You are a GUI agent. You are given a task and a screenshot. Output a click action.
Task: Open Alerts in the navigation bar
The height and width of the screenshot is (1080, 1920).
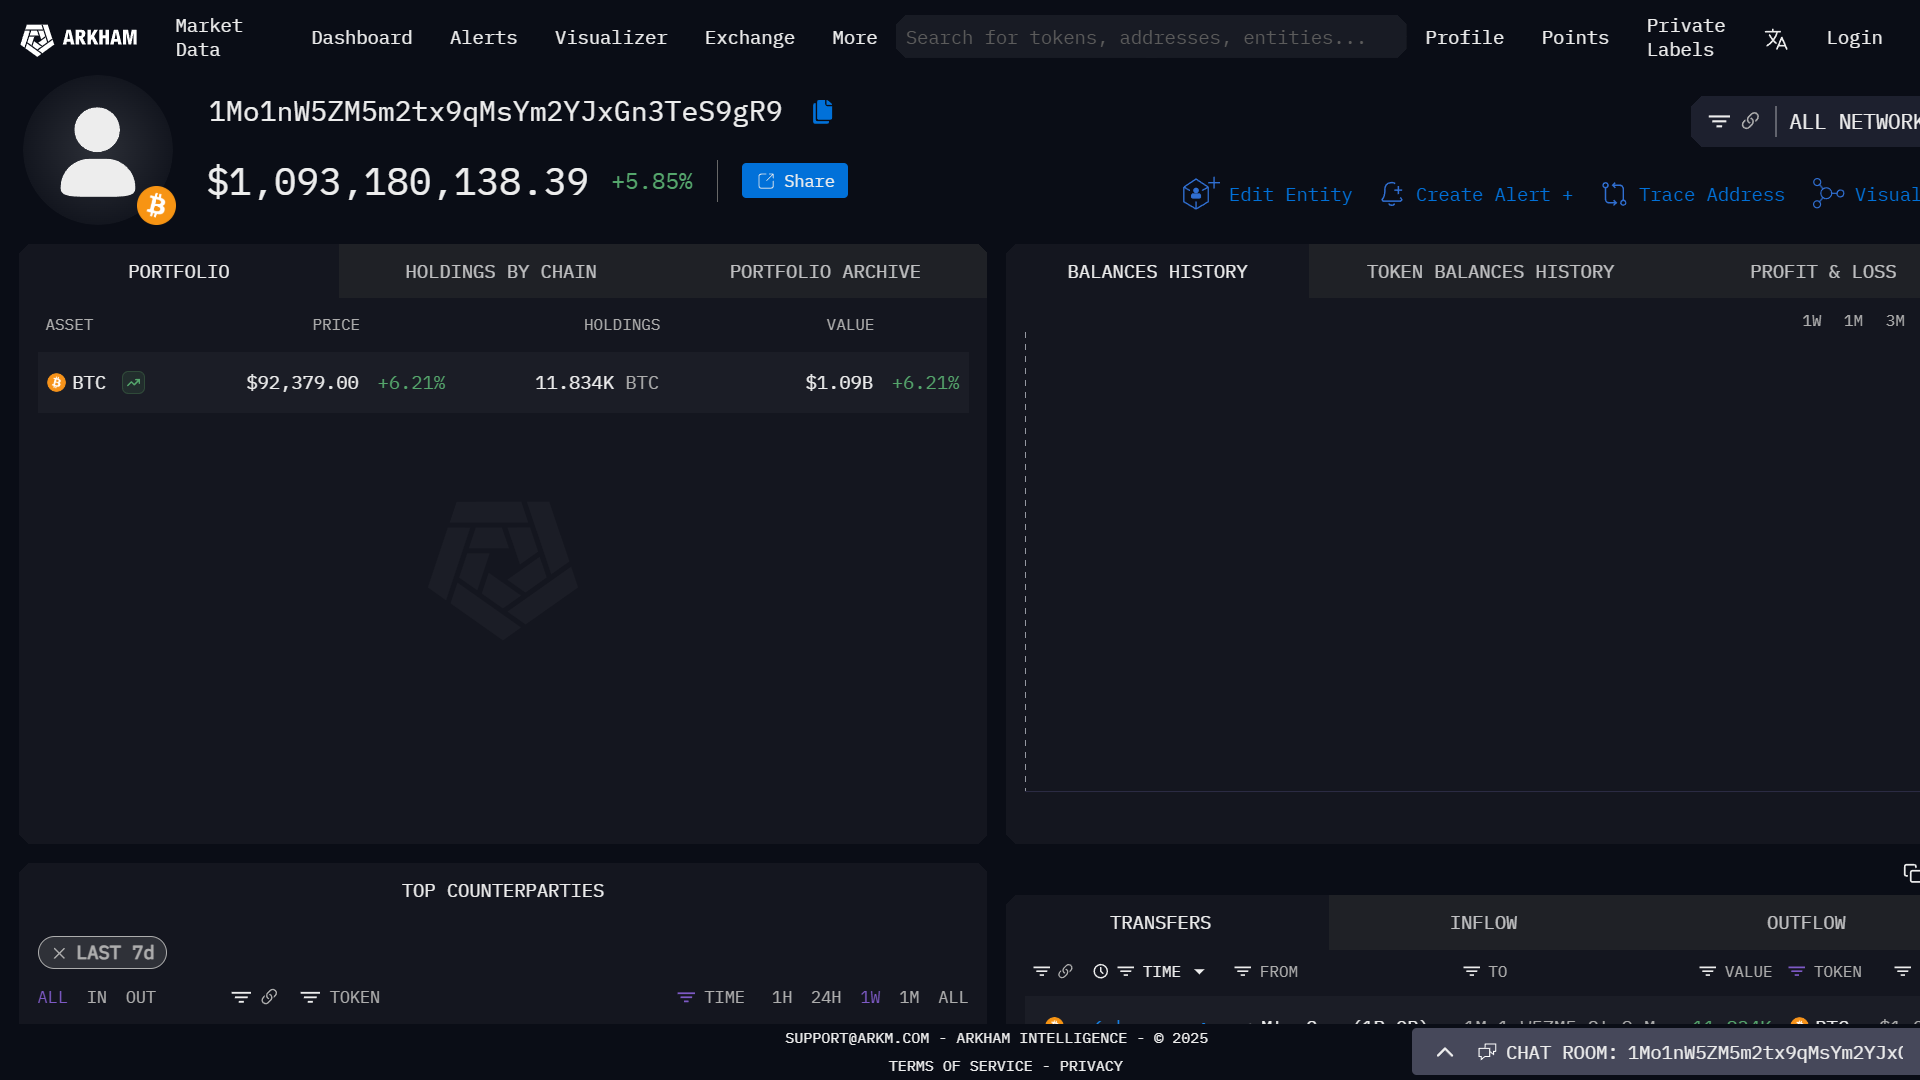click(x=483, y=38)
